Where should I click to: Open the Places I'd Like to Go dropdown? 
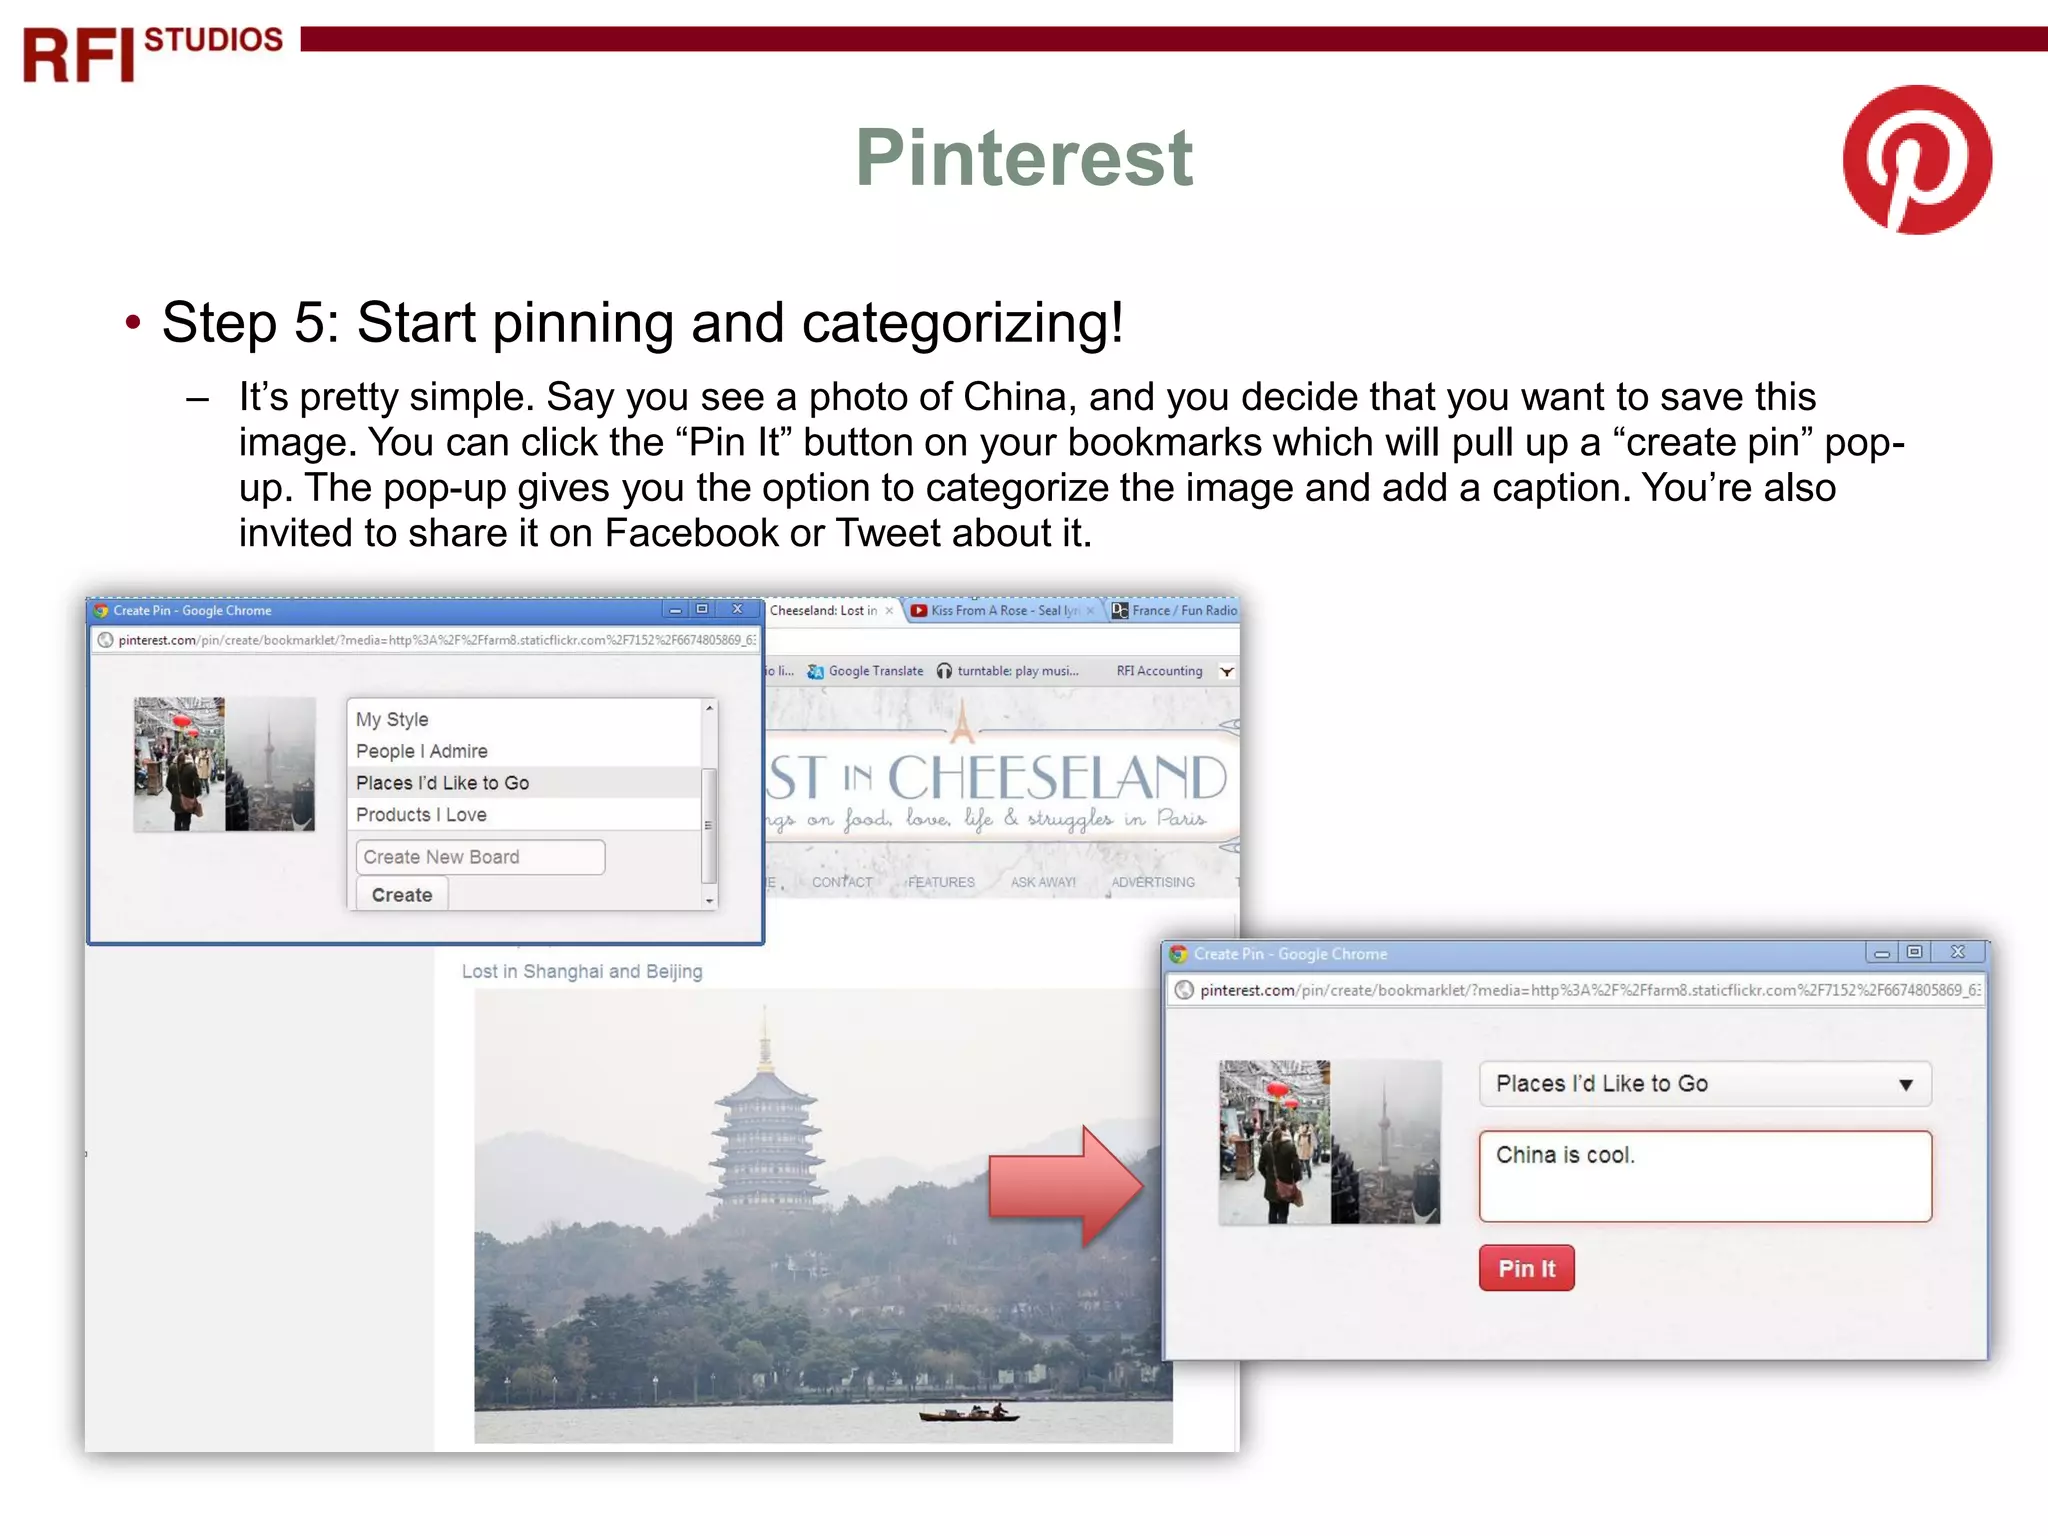tap(1705, 1084)
